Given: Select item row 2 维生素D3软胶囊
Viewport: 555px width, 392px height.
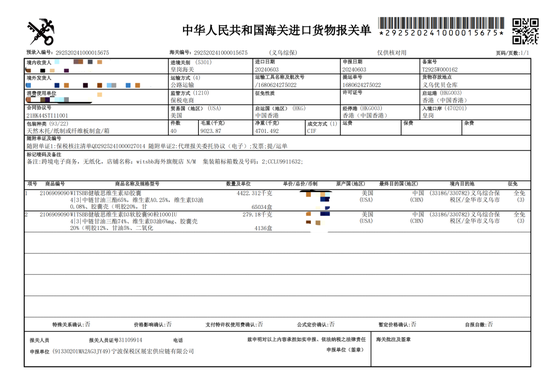Looking at the screenshot, I should click(x=277, y=221).
